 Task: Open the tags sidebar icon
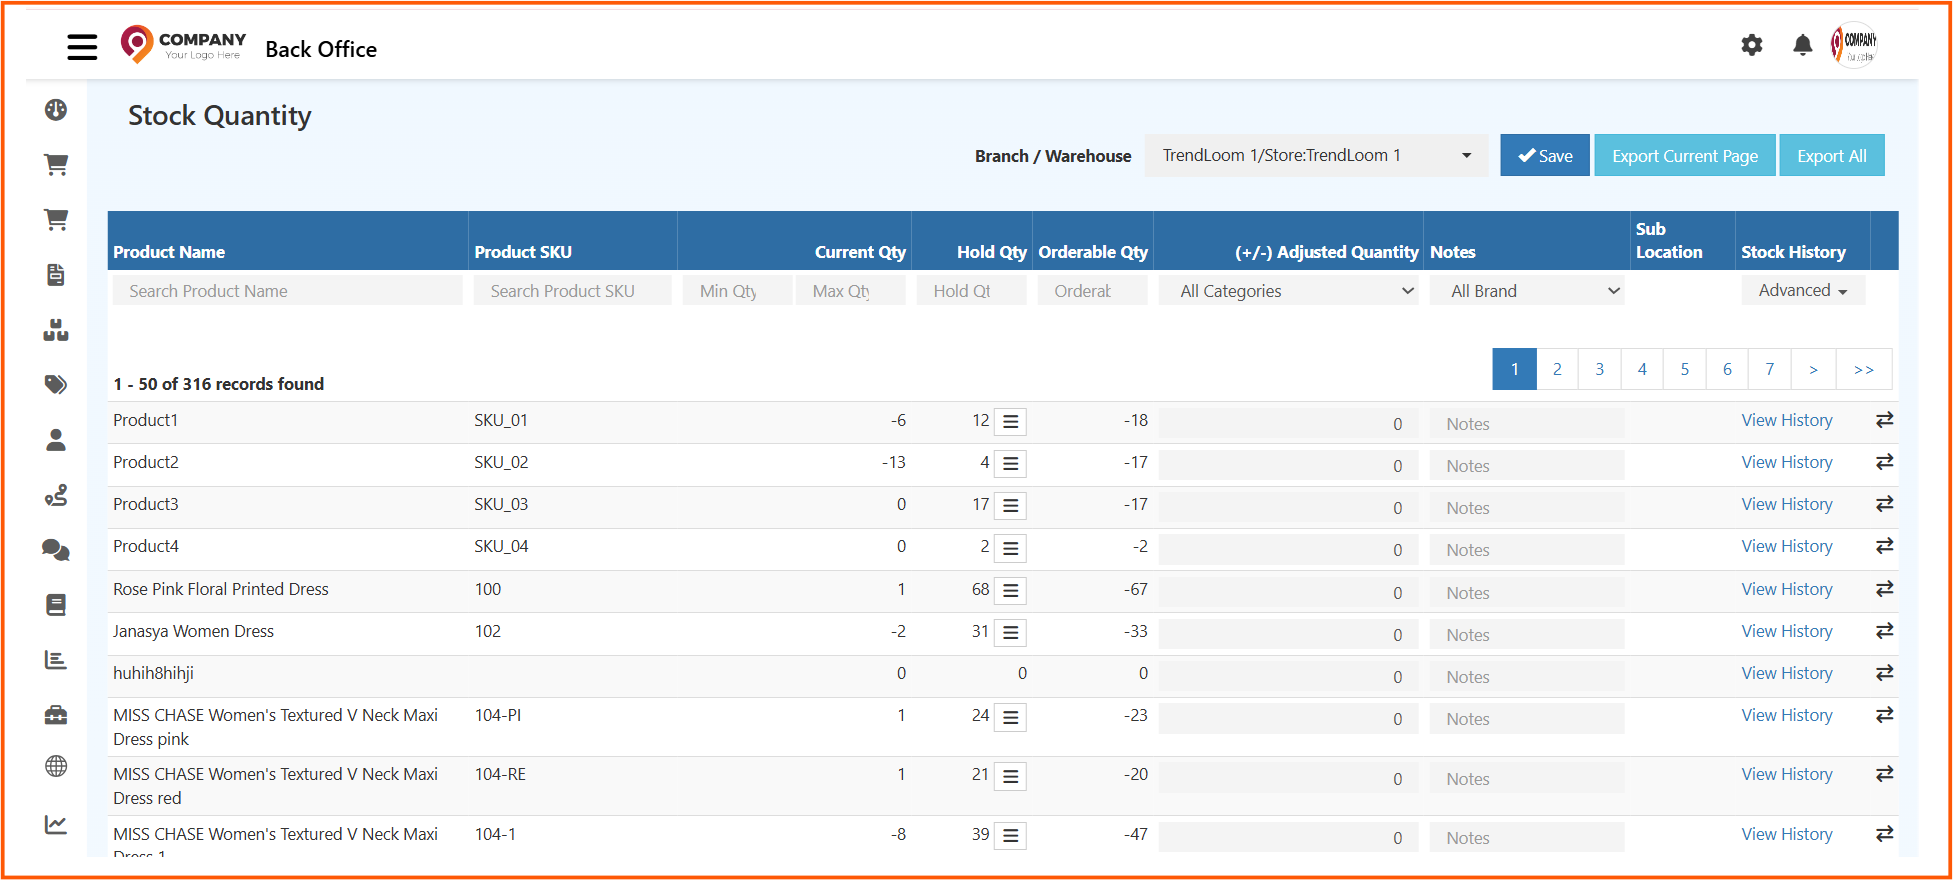[x=56, y=385]
